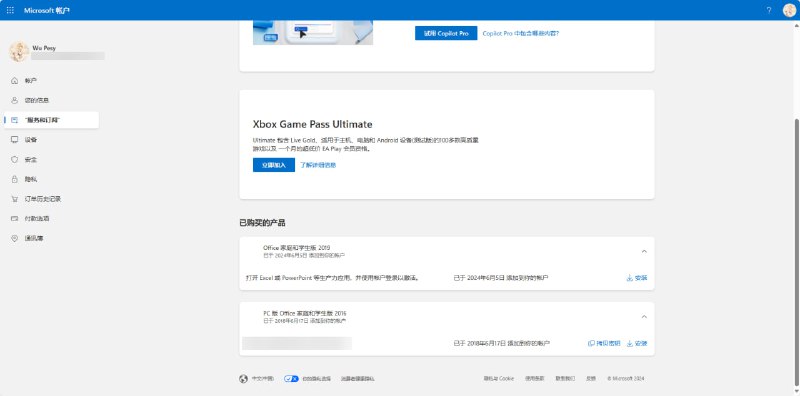The image size is (800, 396).
Task: Open 您的信息 in the sidebar
Action: (x=51, y=101)
